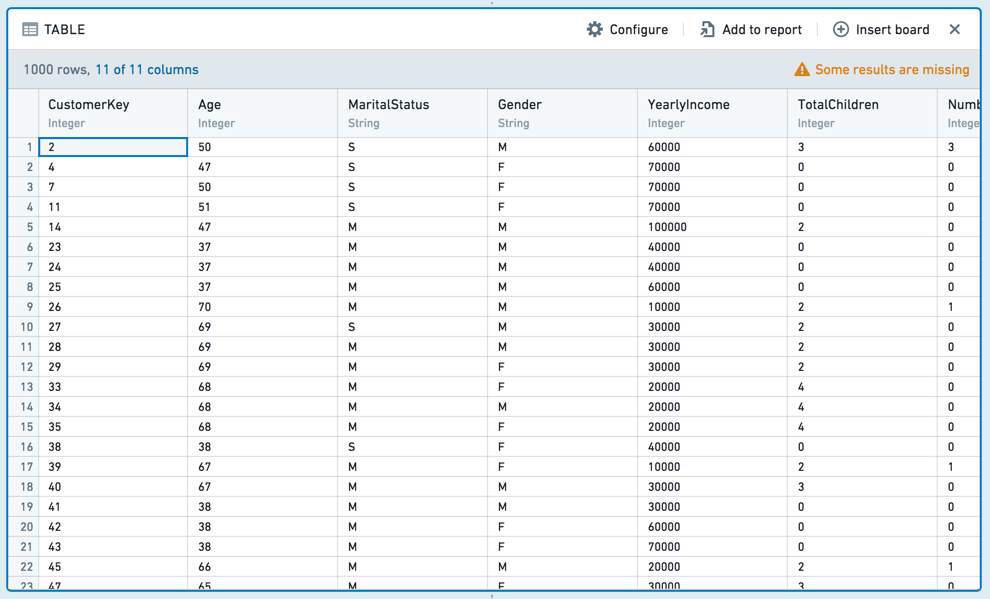Screen dimensions: 990x599
Task: Click the Add to report label
Action: [x=761, y=30]
